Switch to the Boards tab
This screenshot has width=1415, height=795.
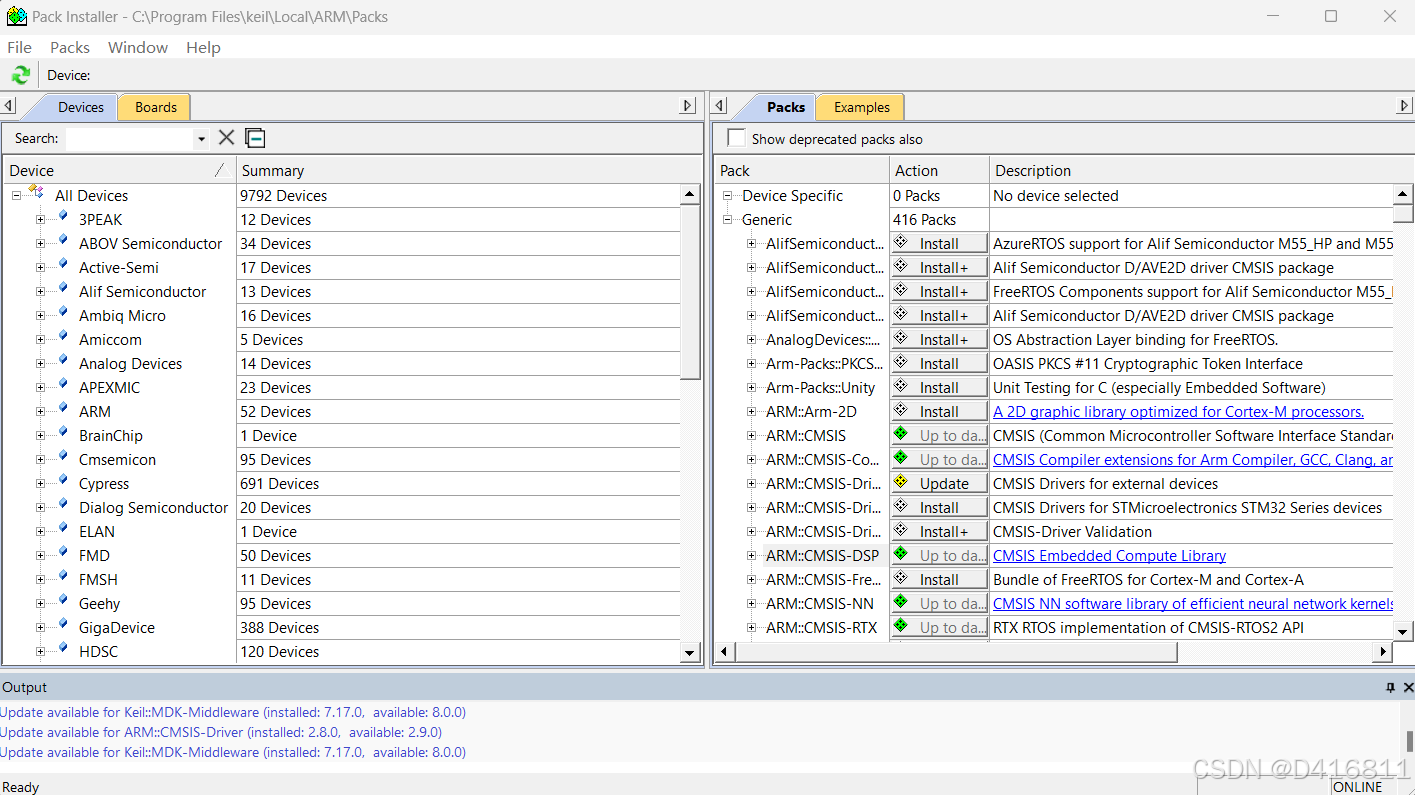[155, 107]
